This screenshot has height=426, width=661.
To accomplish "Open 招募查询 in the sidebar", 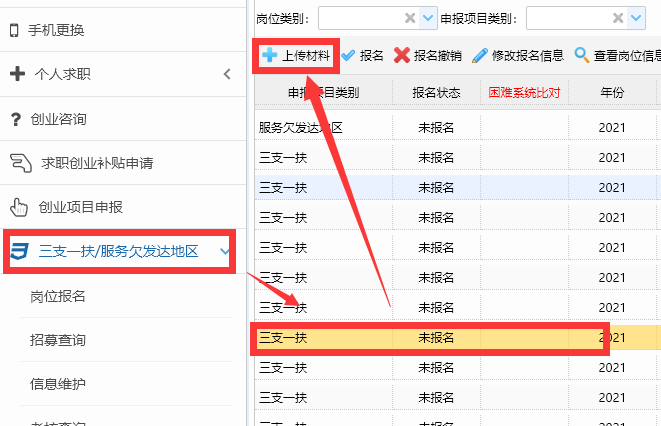I will (x=57, y=340).
